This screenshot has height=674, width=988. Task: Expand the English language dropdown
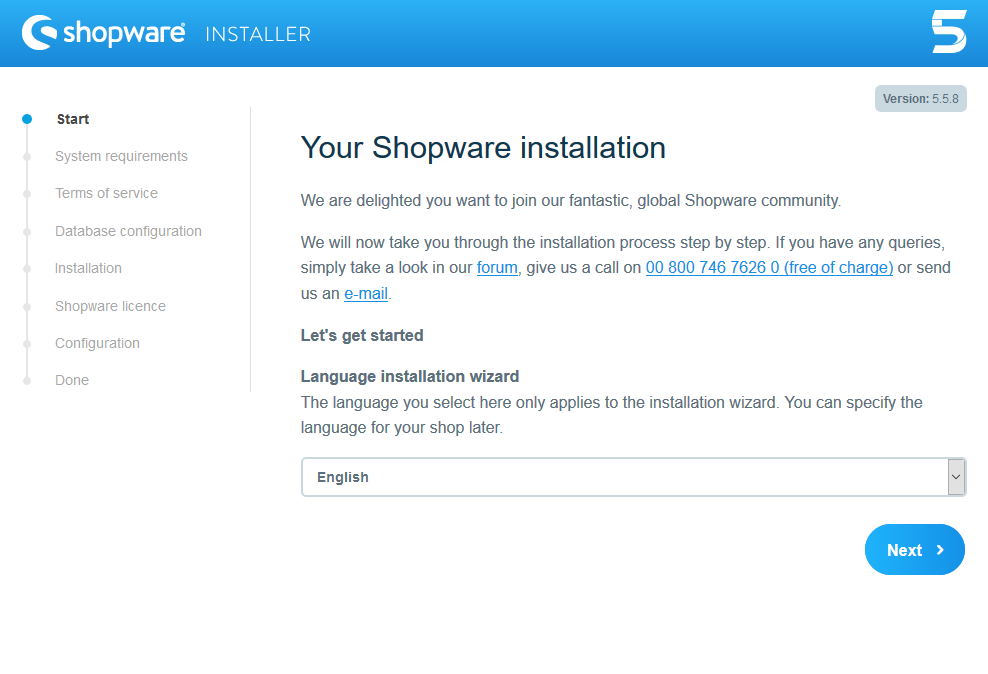pos(633,477)
